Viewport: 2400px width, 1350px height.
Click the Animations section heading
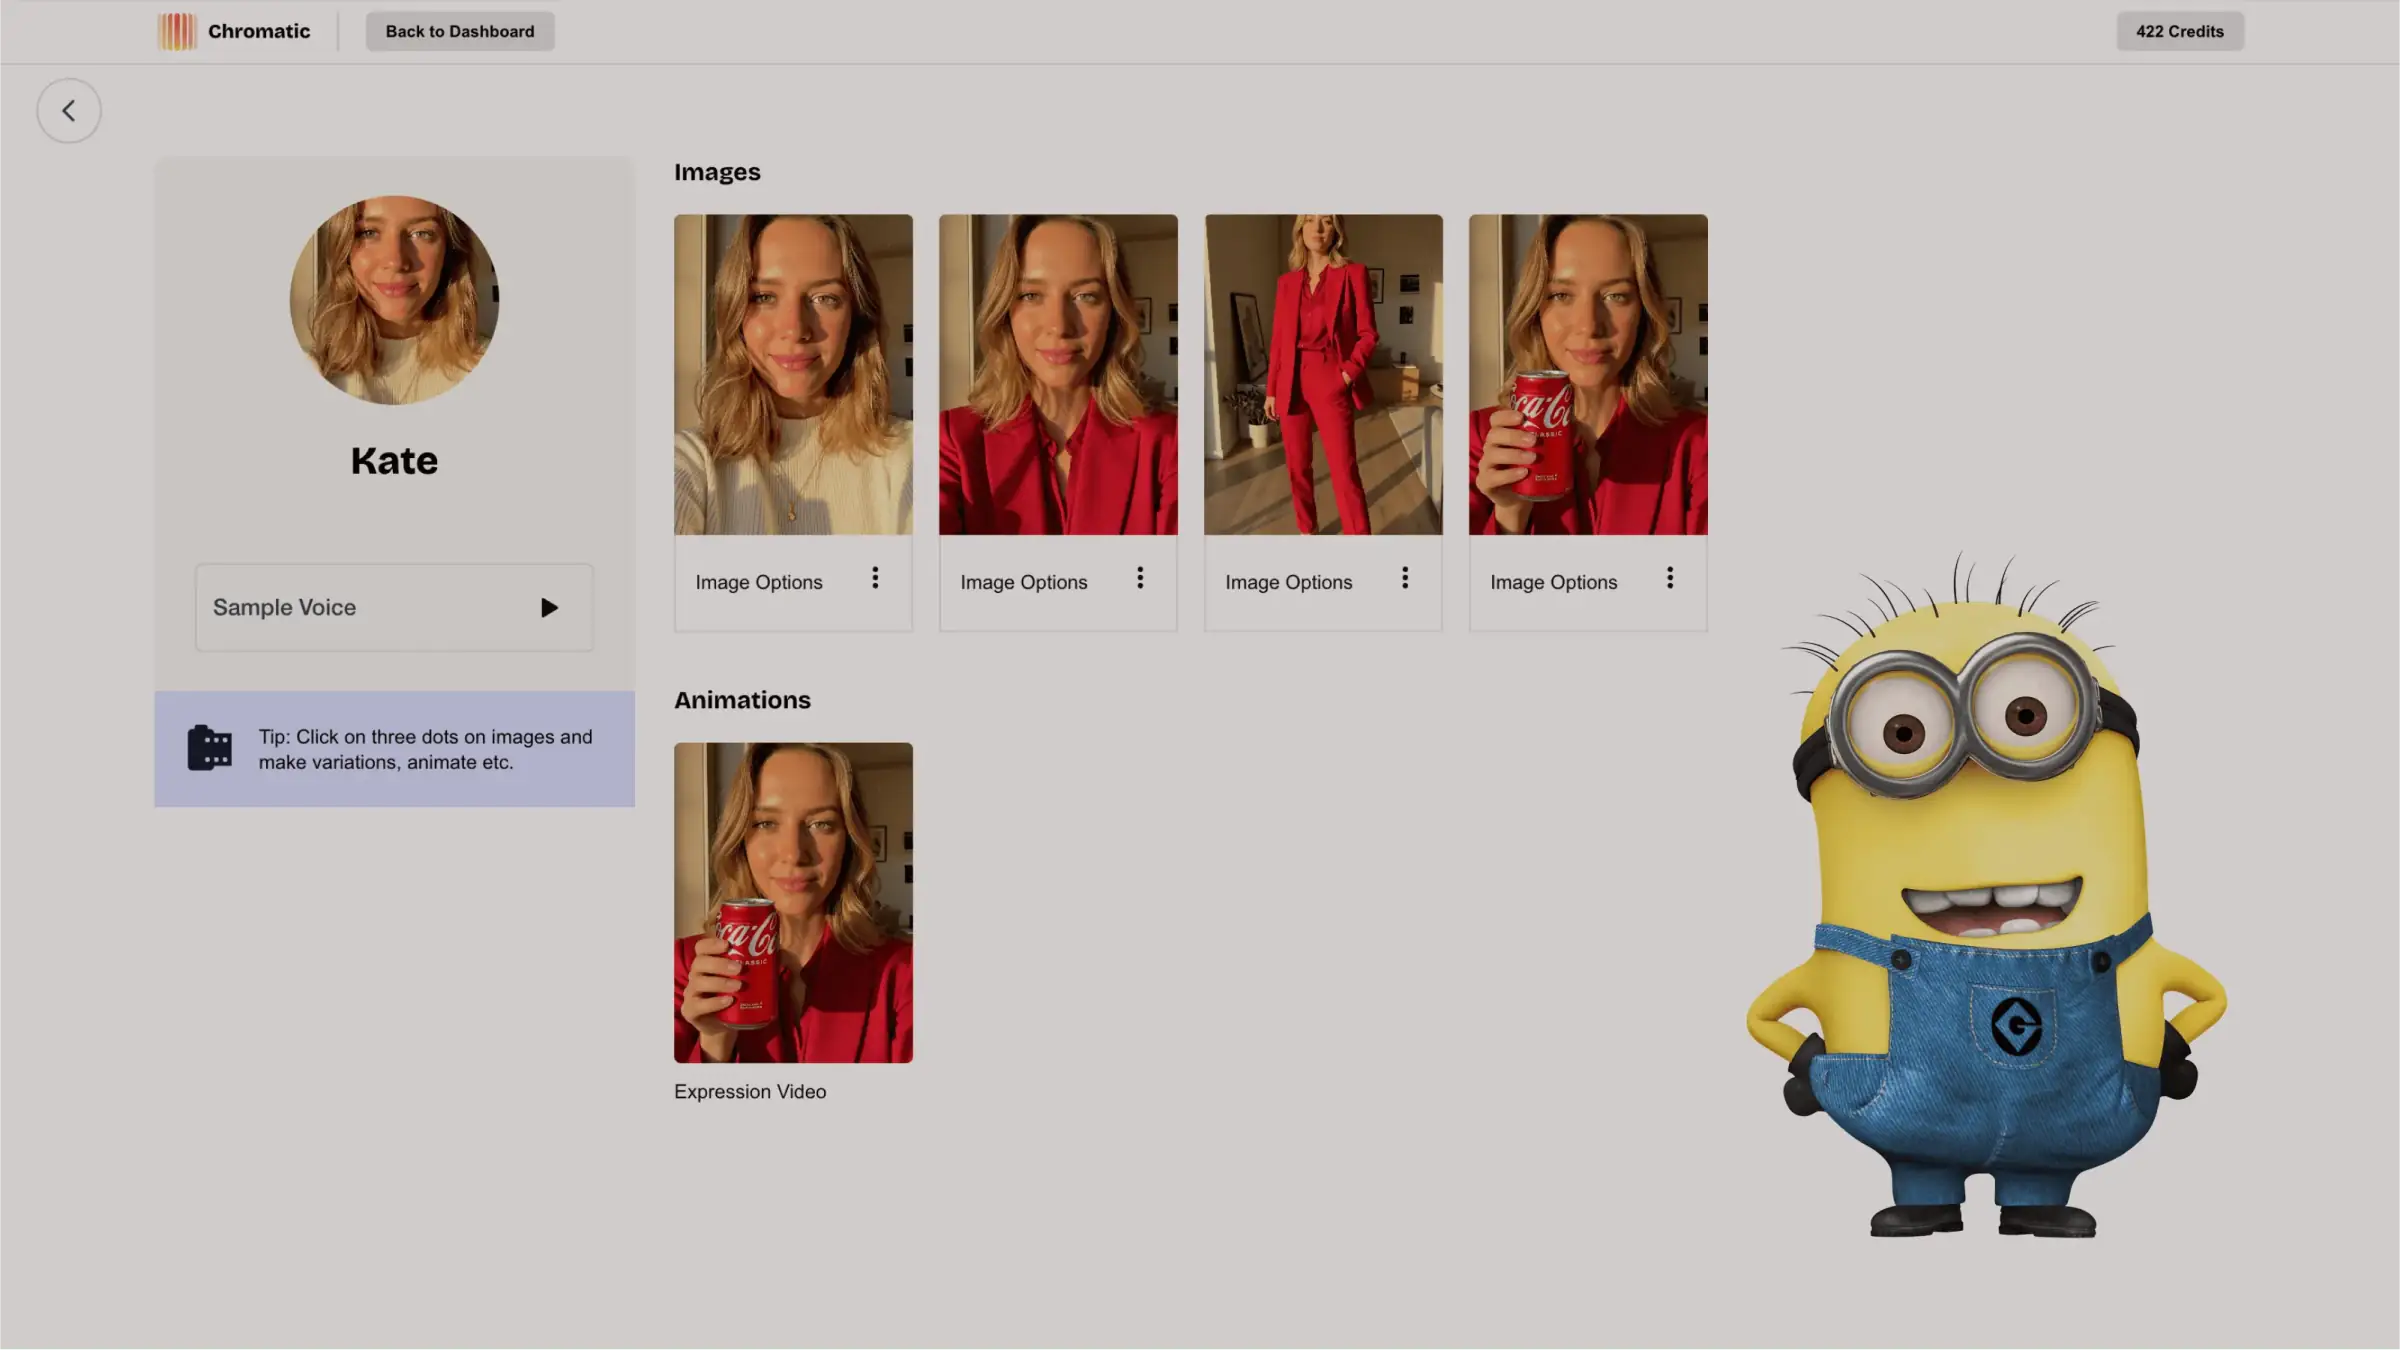point(742,699)
